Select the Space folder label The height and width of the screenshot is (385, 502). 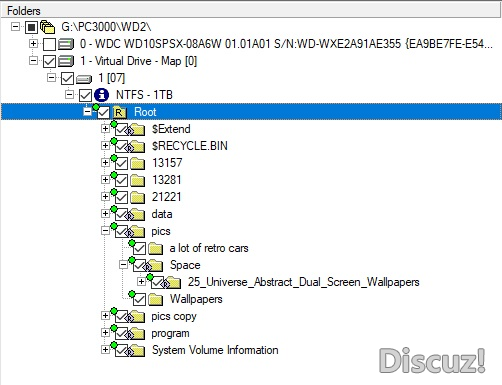coord(185,265)
